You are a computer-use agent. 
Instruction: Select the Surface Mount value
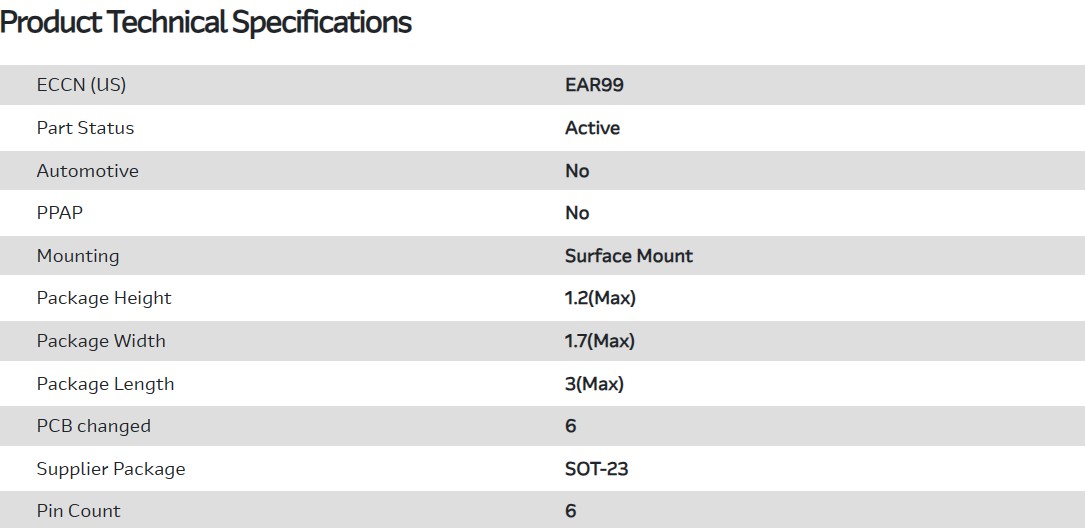(x=628, y=256)
